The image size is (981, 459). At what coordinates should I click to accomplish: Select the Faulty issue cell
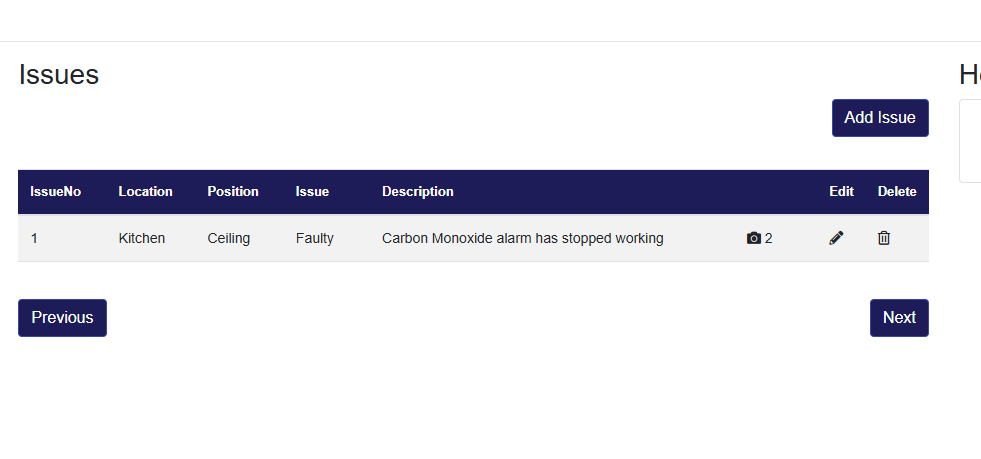(315, 238)
